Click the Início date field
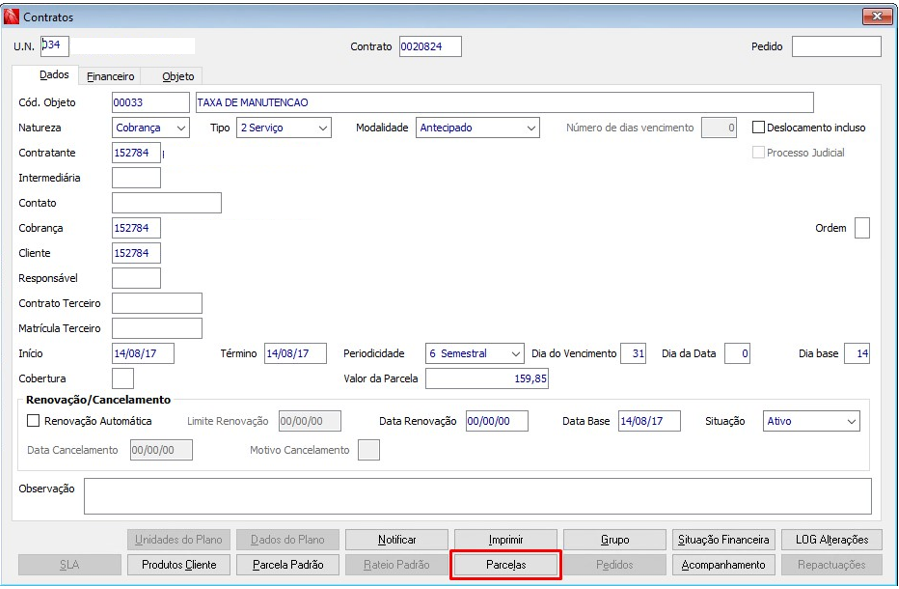The width and height of the screenshot is (899, 589). [143, 353]
